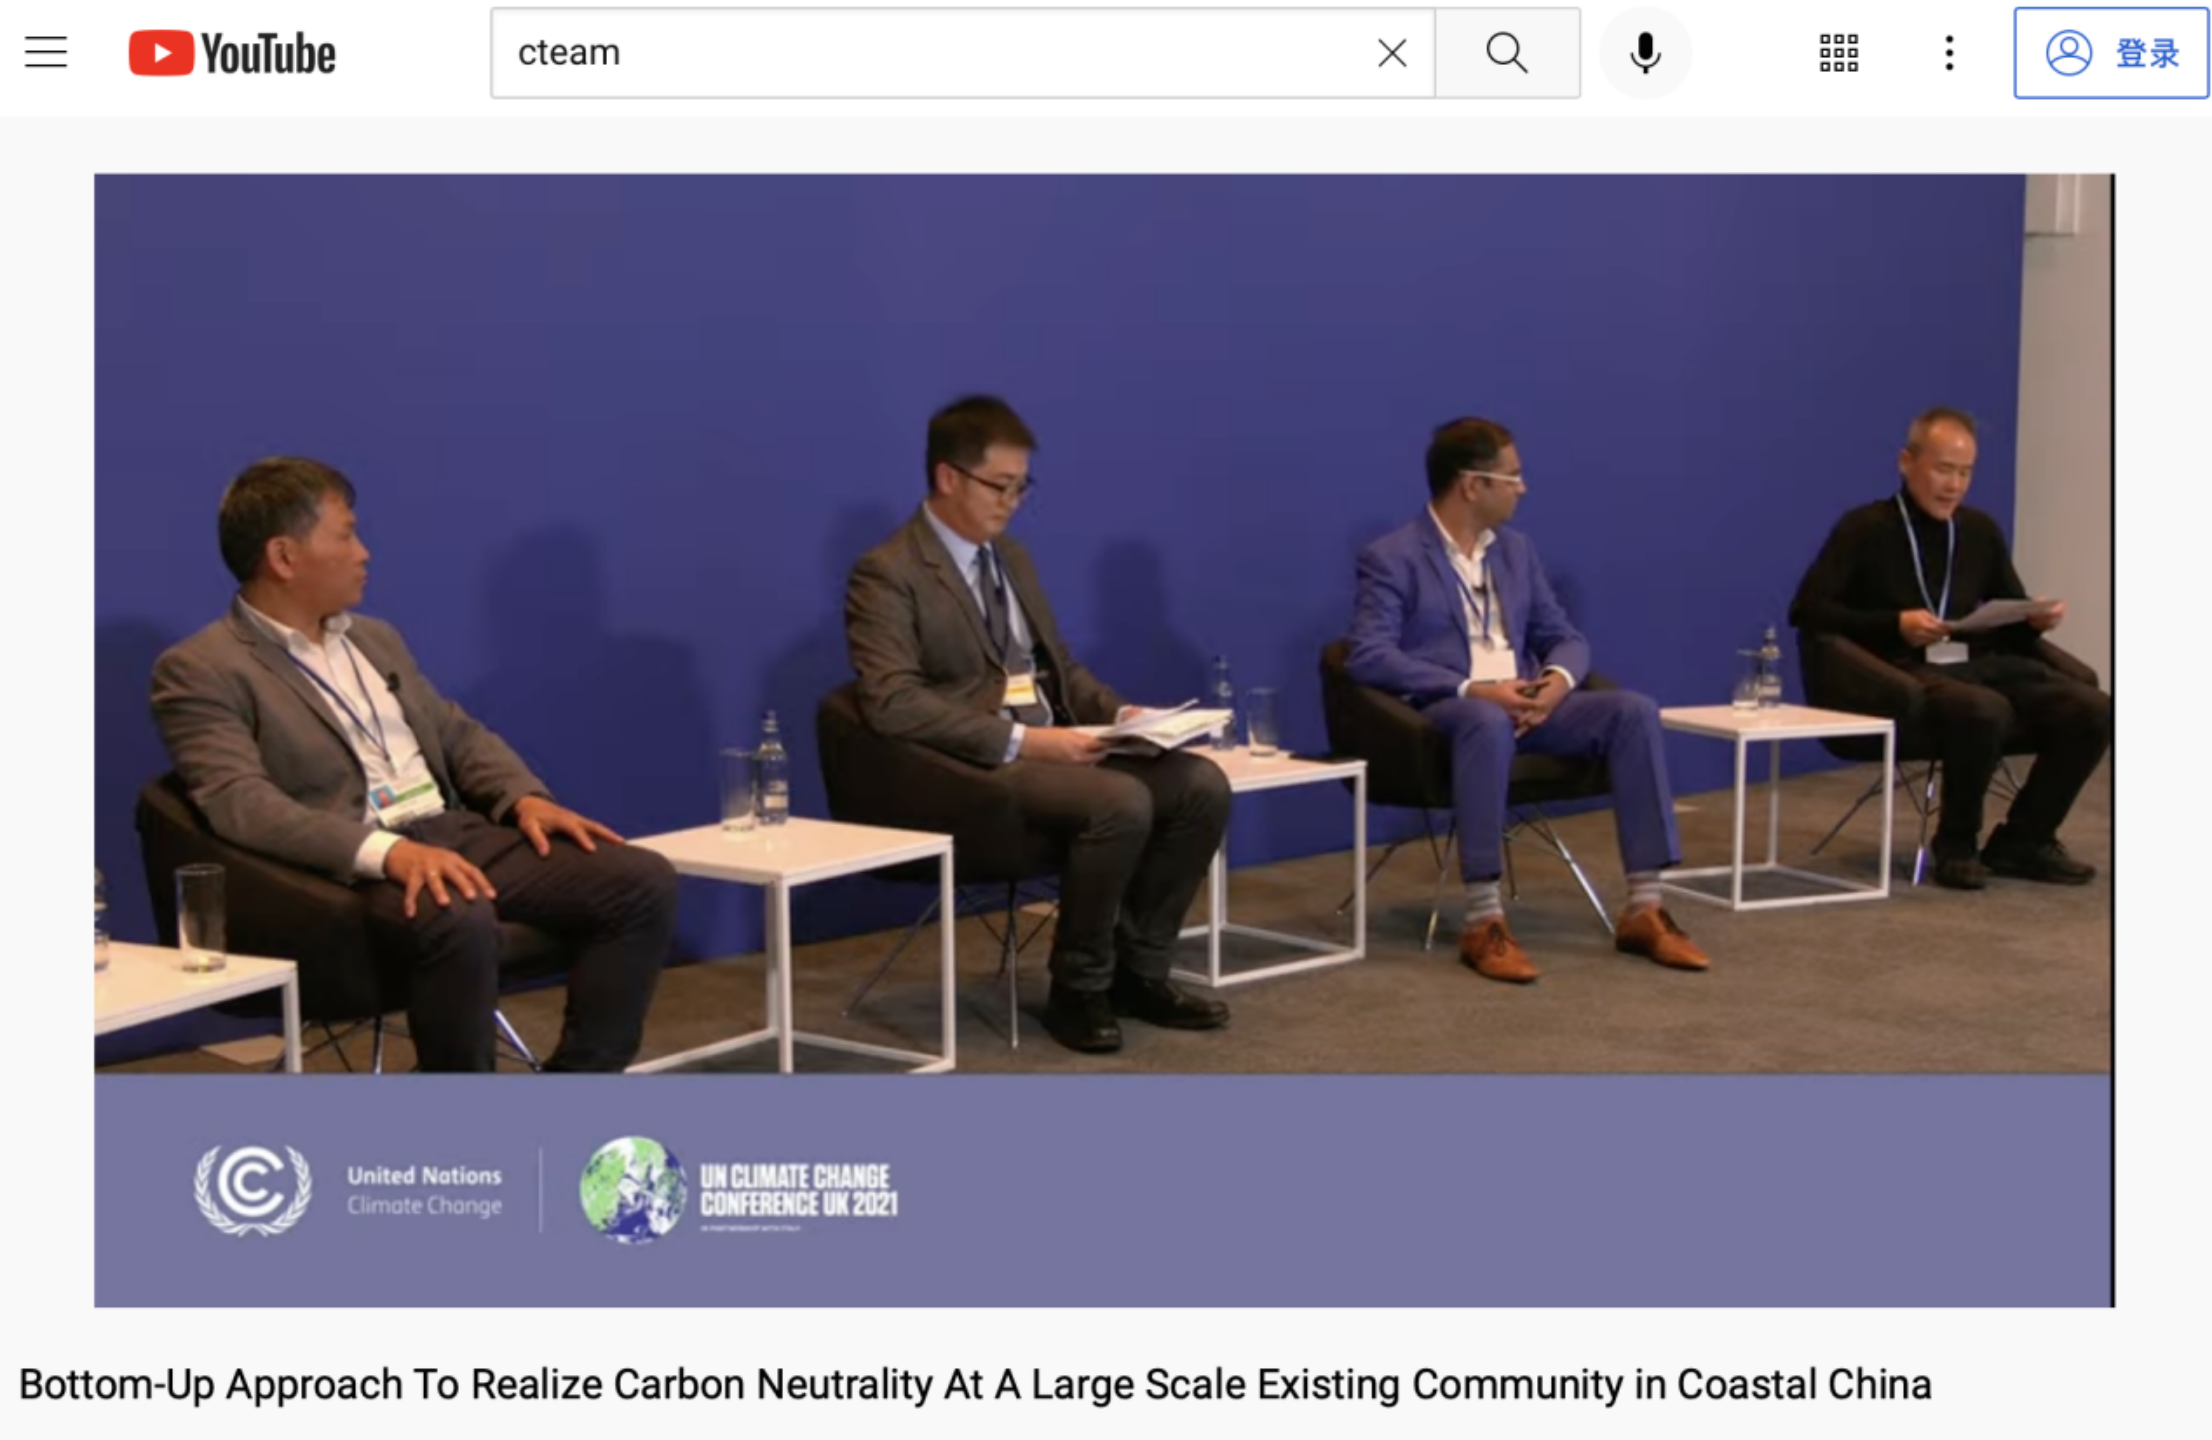Click the UN Climate Change emblem in video
This screenshot has height=1440, width=2212.
(252, 1189)
